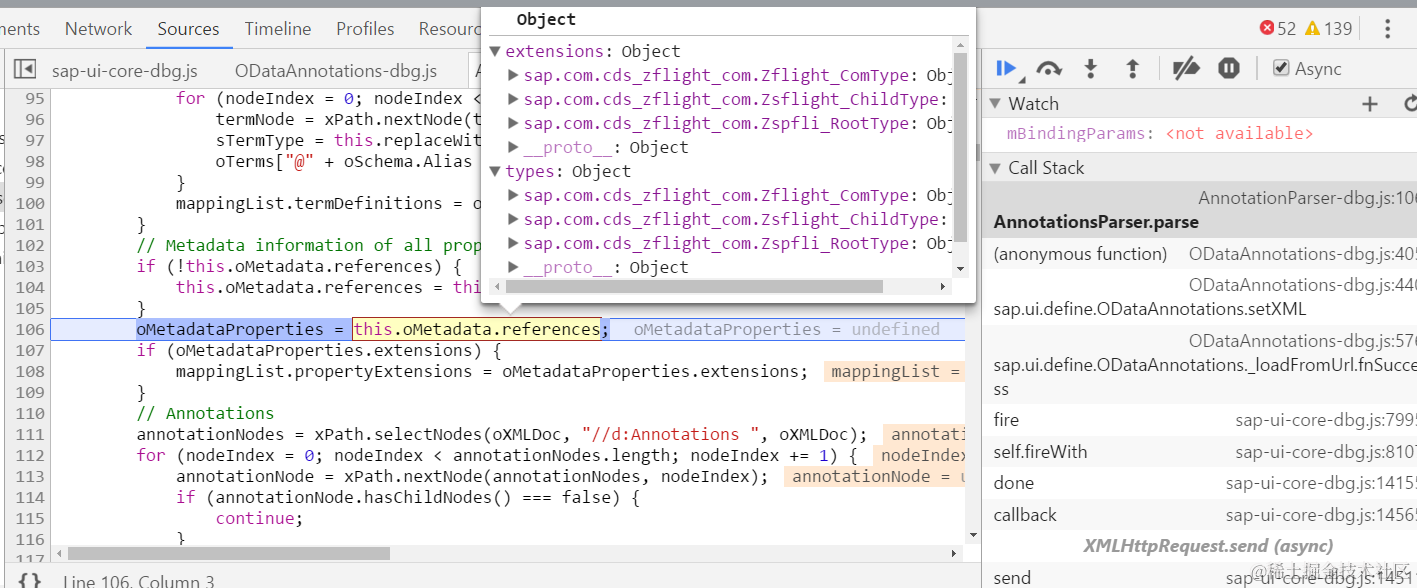1417x588 pixels.
Task: Open ODataAnnotations-dbg.js file tab
Action: click(336, 71)
